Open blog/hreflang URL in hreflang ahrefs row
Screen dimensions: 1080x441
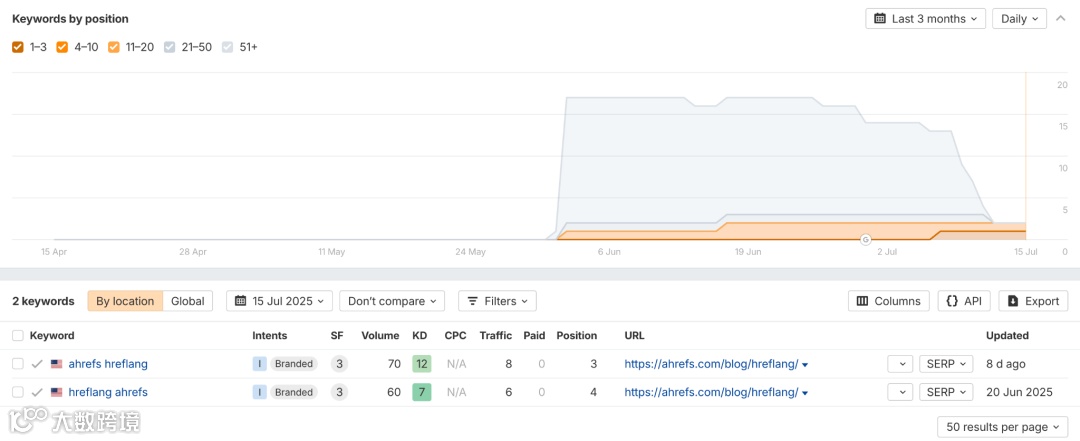click(712, 392)
